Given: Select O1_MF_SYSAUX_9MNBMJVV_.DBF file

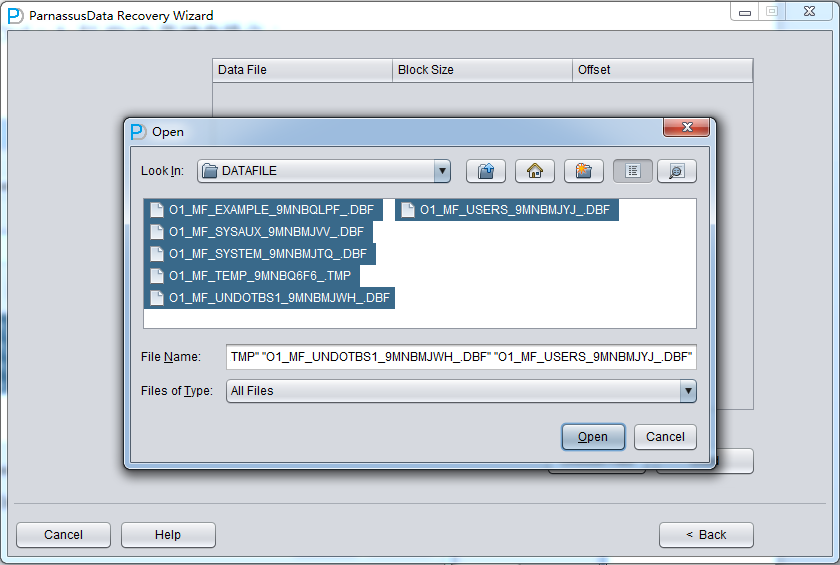Looking at the screenshot, I should [x=265, y=232].
